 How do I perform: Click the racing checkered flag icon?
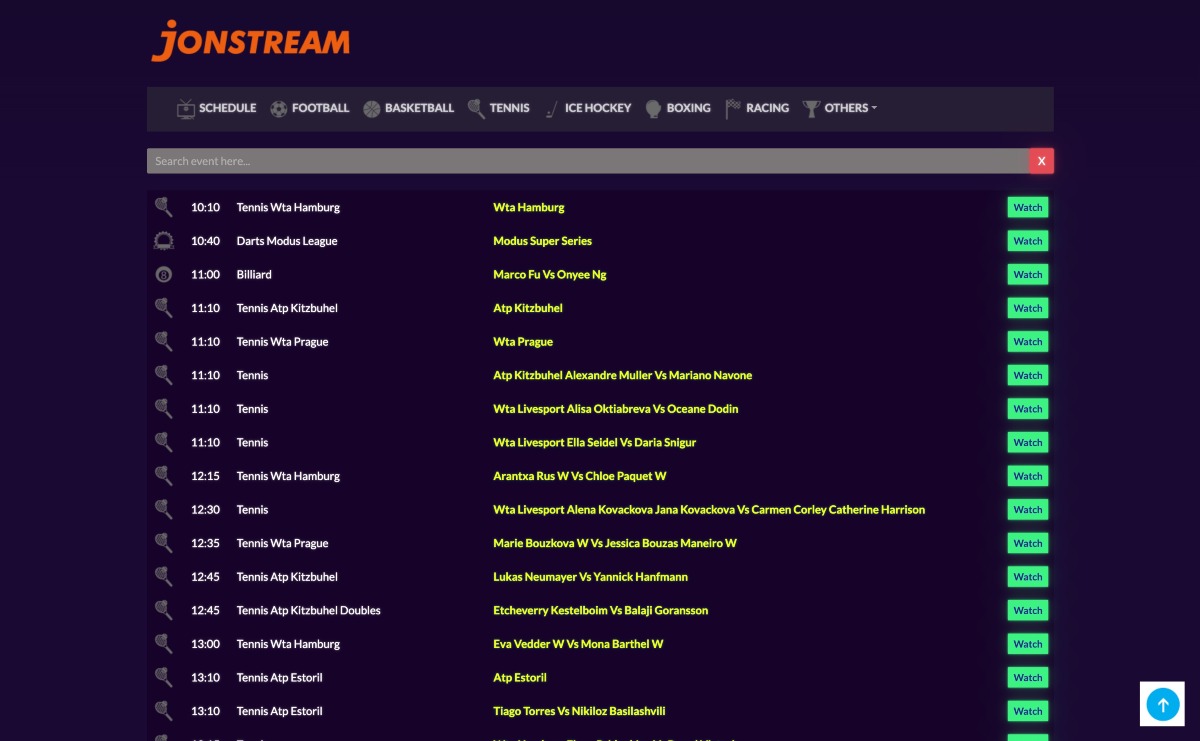point(733,108)
